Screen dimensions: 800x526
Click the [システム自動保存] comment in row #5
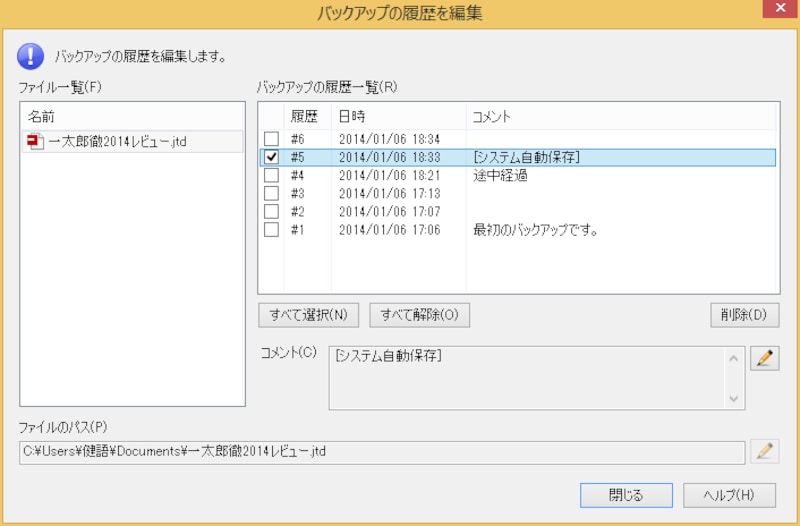(x=526, y=157)
